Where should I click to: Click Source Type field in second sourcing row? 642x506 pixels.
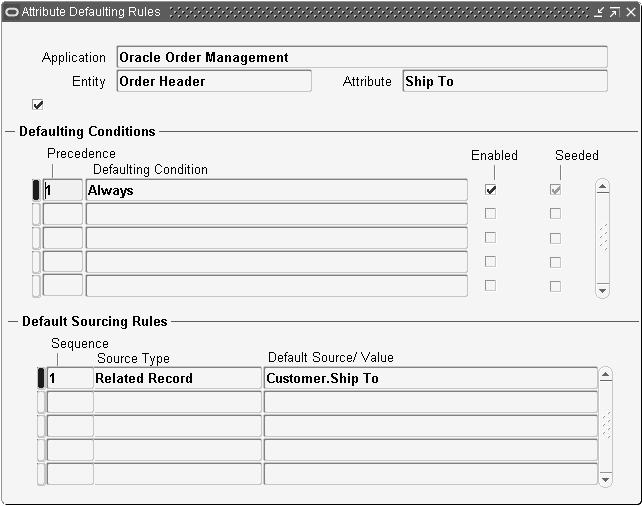177,402
